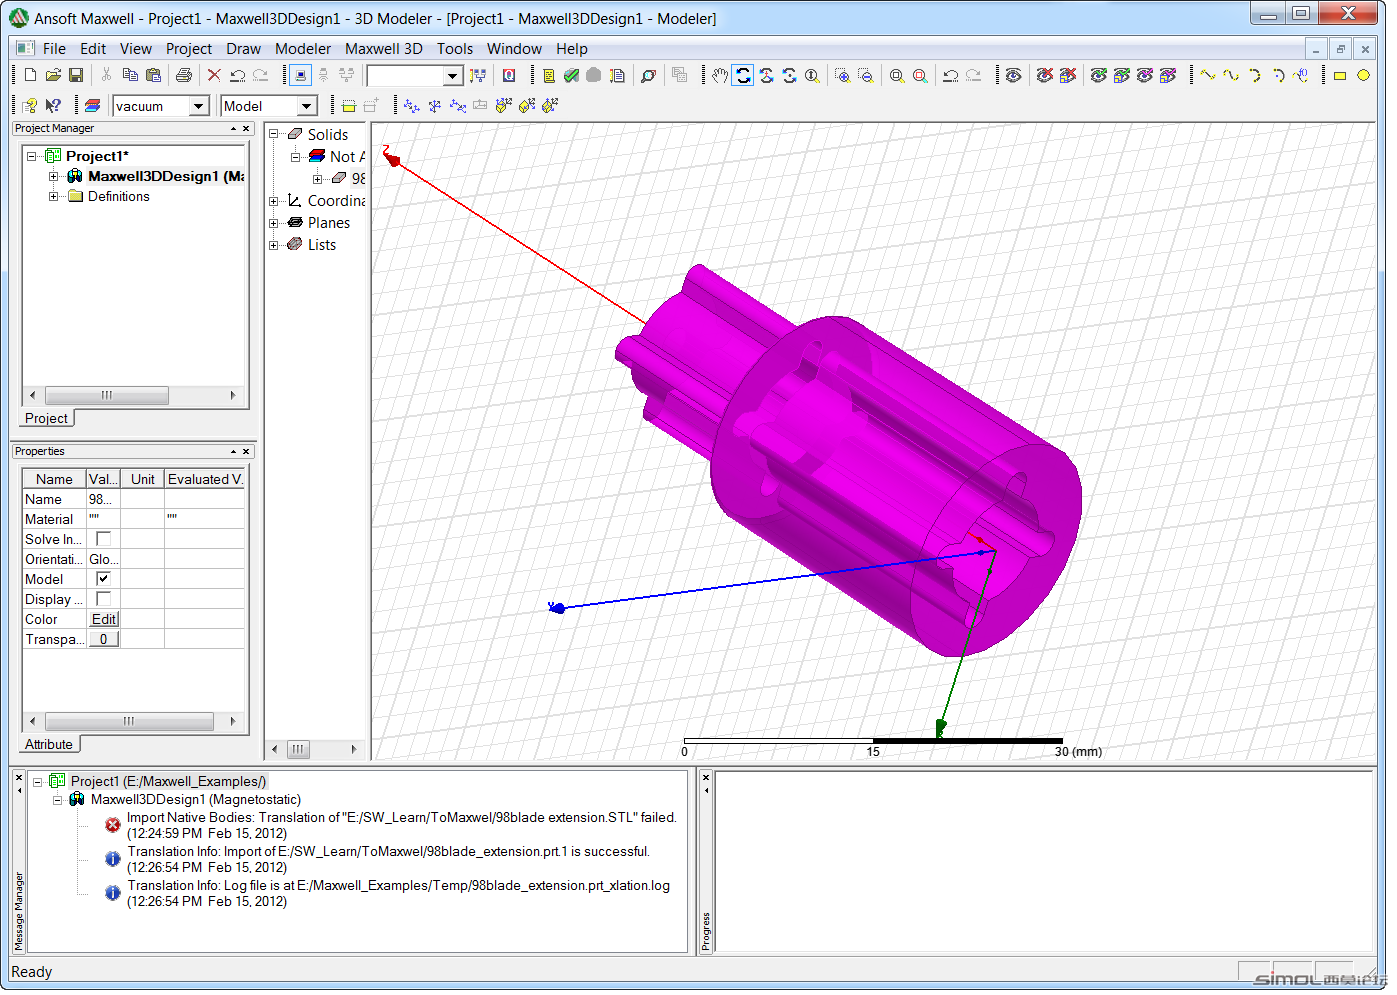
Task: Fit all contents in view icon
Action: 897,75
